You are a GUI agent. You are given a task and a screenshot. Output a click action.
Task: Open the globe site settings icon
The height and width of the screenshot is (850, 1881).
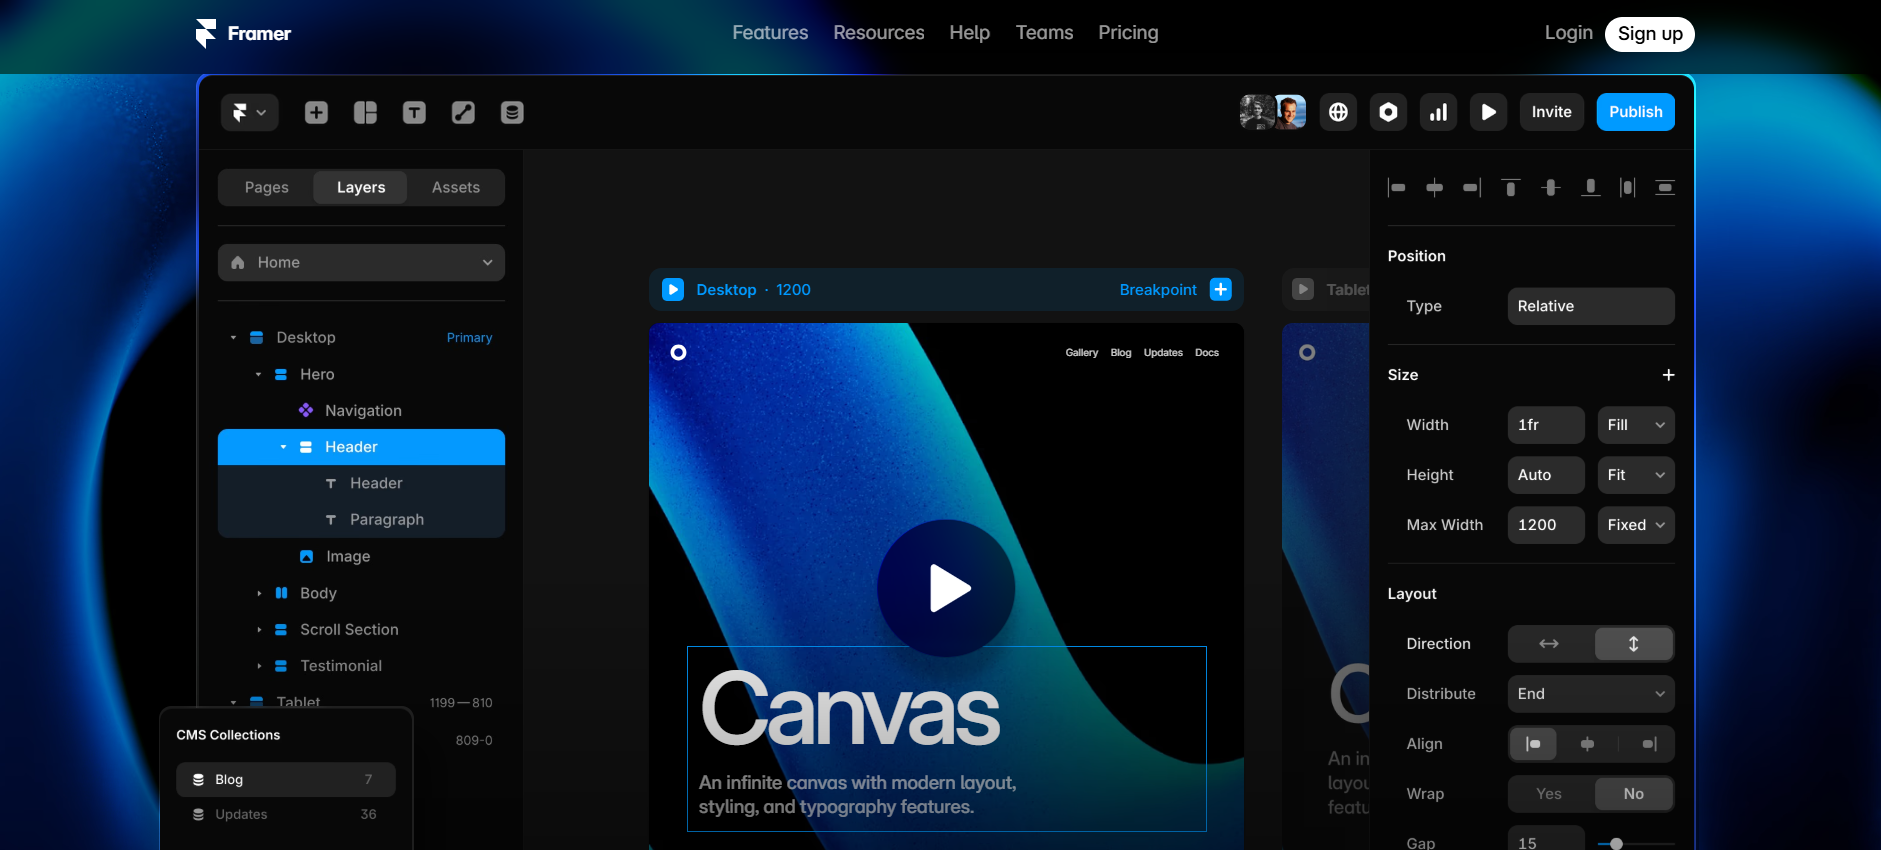(x=1338, y=112)
